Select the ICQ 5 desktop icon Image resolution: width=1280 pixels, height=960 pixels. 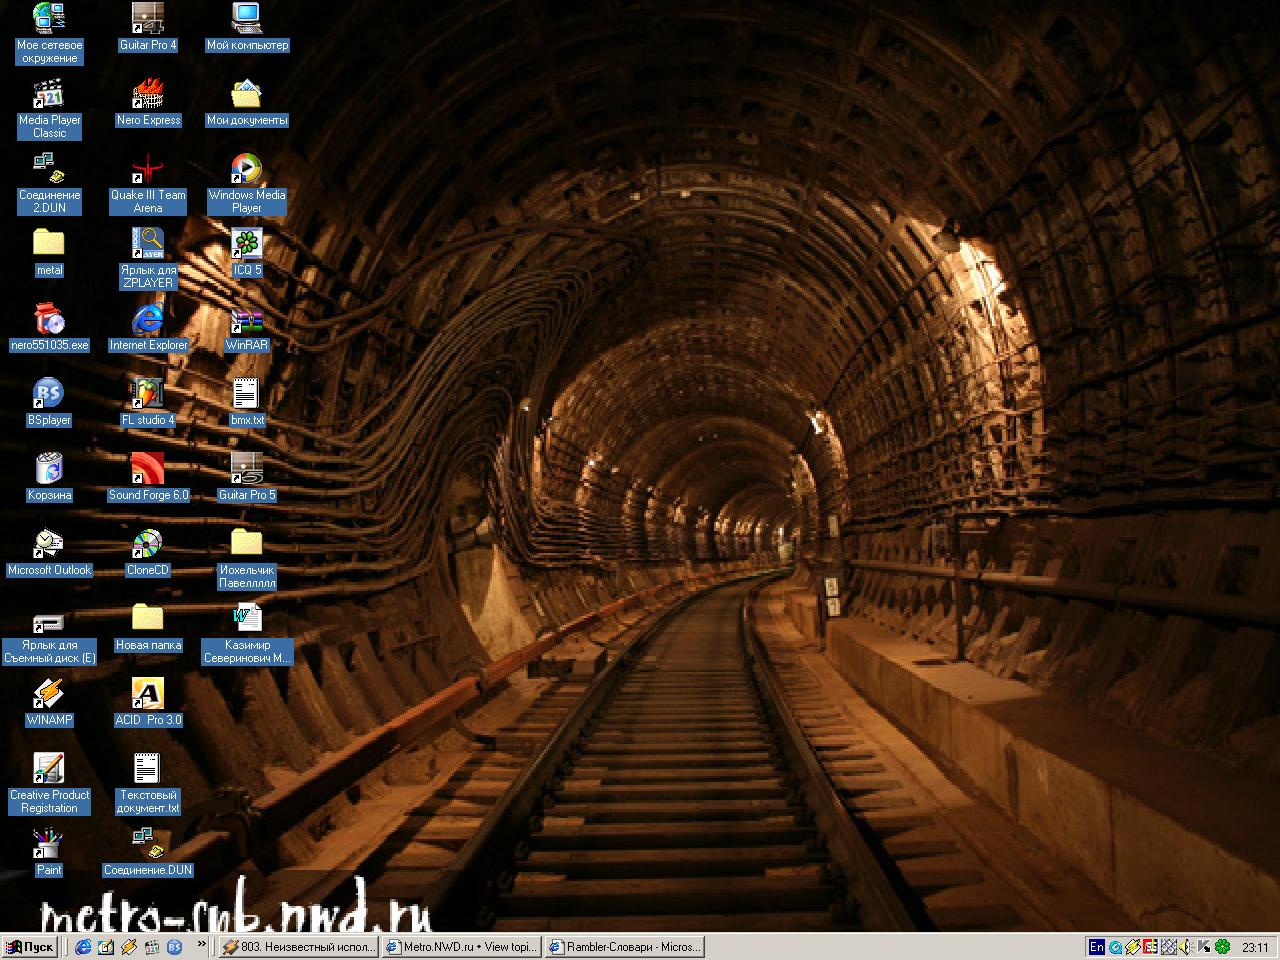point(246,244)
